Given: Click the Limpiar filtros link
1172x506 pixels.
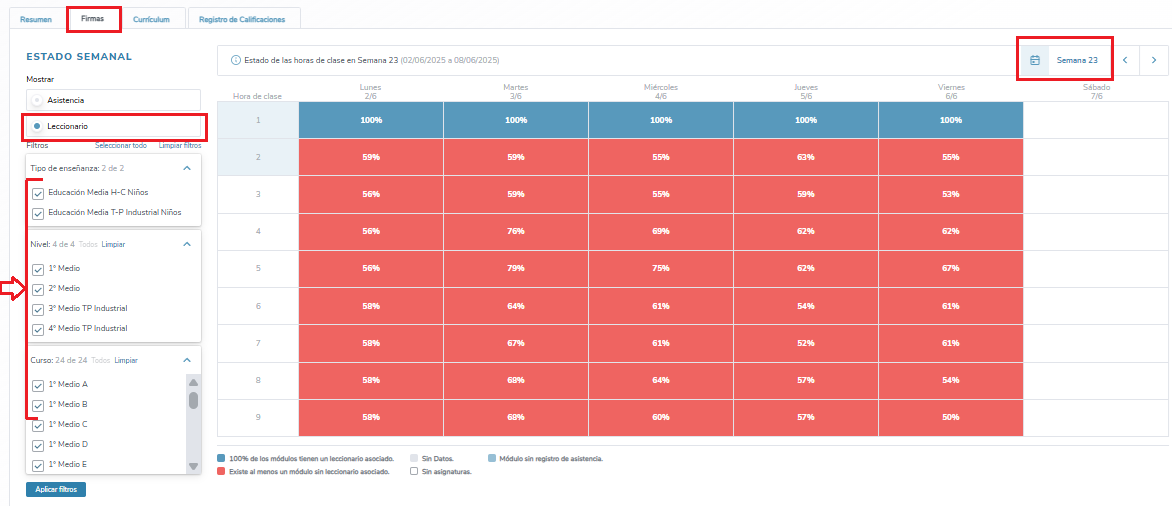Looking at the screenshot, I should pyautogui.click(x=180, y=146).
